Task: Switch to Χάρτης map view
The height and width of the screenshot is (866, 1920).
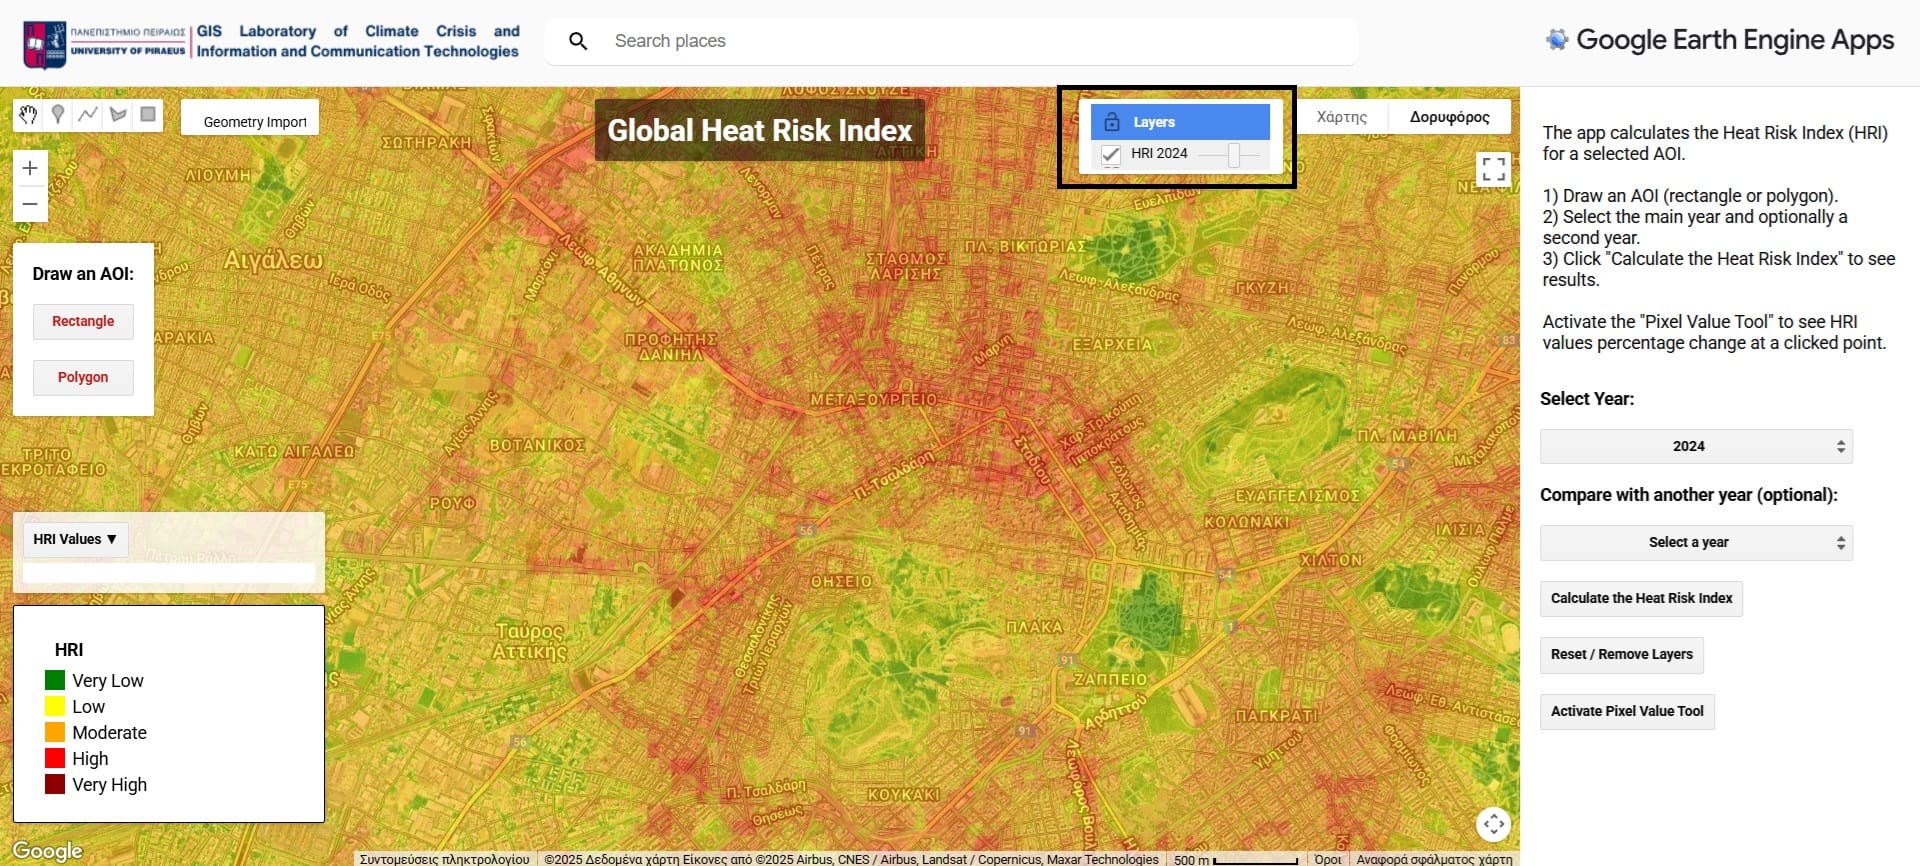Action: point(1341,117)
